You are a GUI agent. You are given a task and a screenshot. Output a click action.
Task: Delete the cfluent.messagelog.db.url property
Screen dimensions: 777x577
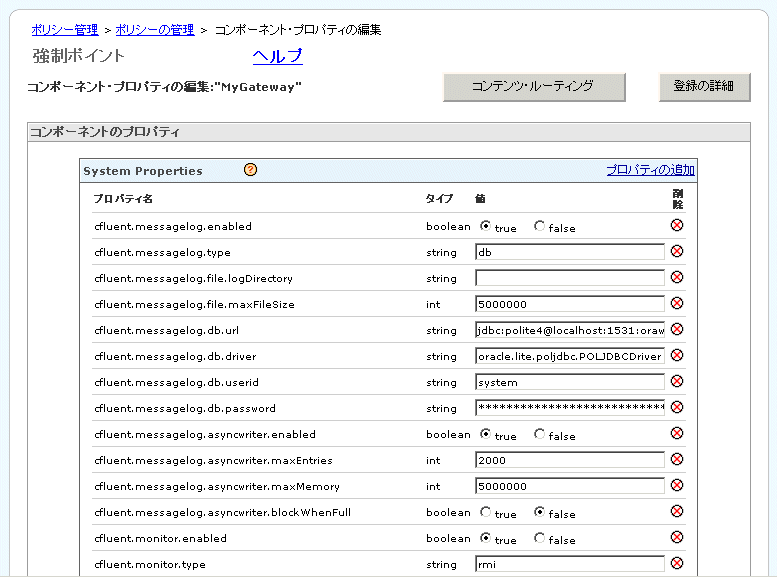pos(677,329)
